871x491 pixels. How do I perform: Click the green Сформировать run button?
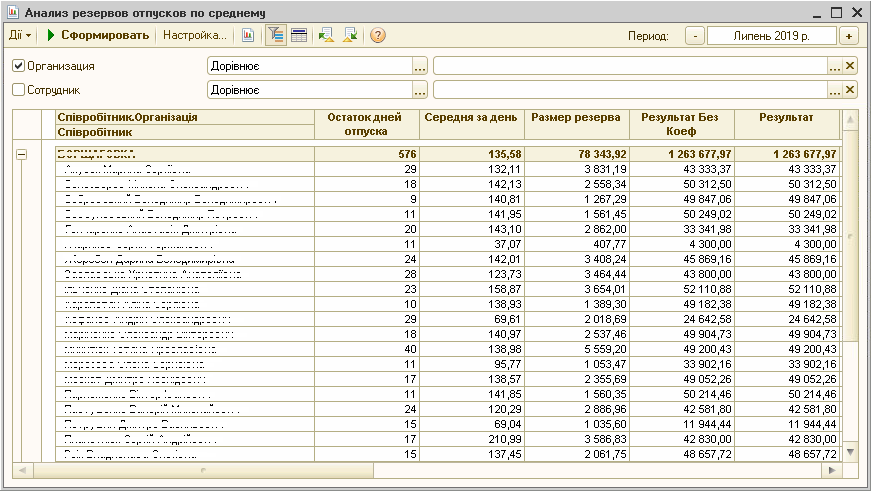tap(98, 35)
